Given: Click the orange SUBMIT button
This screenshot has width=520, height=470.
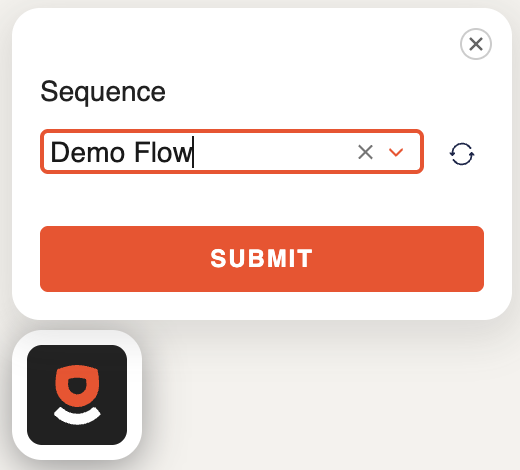Looking at the screenshot, I should (262, 259).
